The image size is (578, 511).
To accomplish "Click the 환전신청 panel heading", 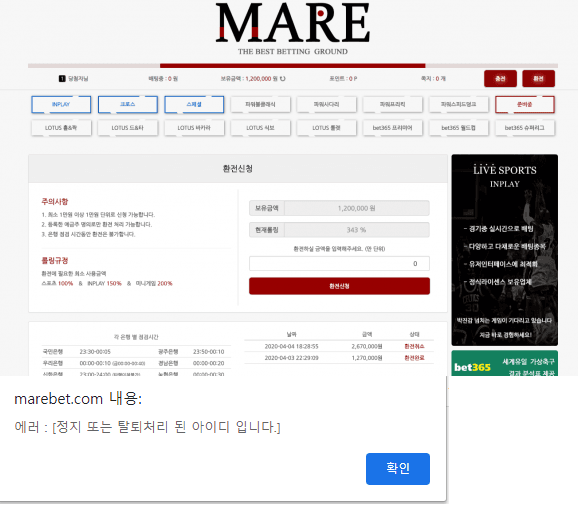I will [238, 168].
